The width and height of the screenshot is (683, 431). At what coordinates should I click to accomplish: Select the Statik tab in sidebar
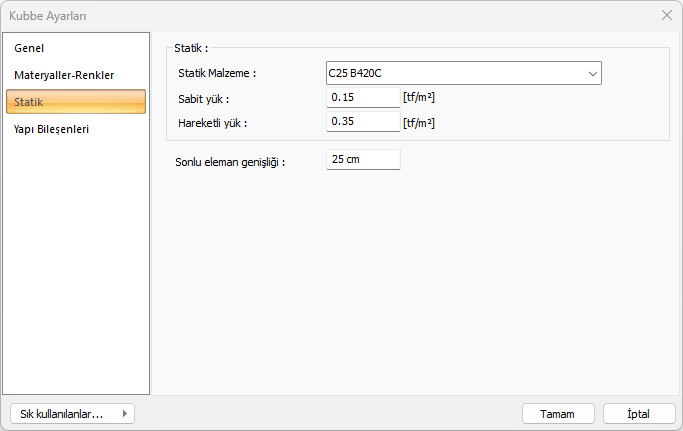click(76, 102)
